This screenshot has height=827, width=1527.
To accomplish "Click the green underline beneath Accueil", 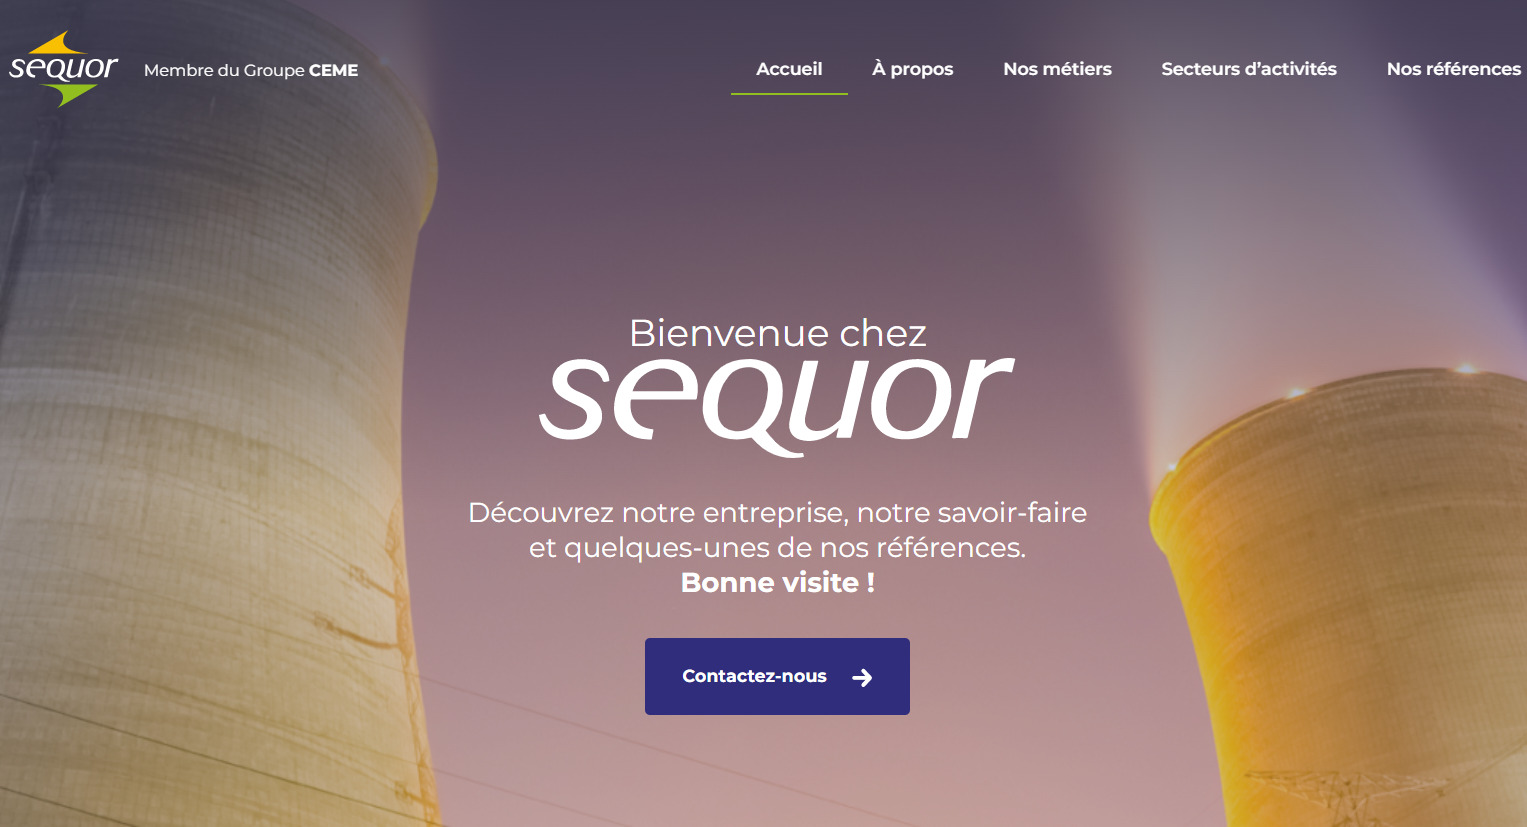I will [789, 94].
